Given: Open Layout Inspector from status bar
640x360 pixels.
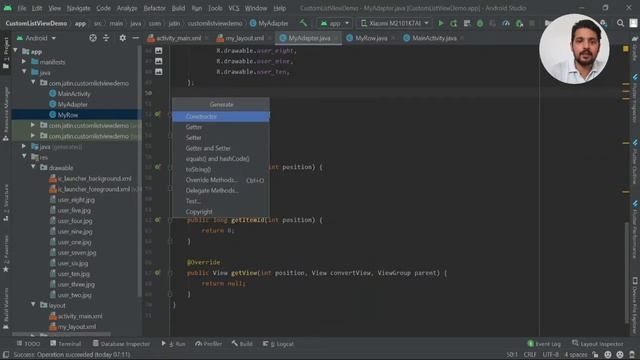Looking at the screenshot, I should tap(598, 344).
